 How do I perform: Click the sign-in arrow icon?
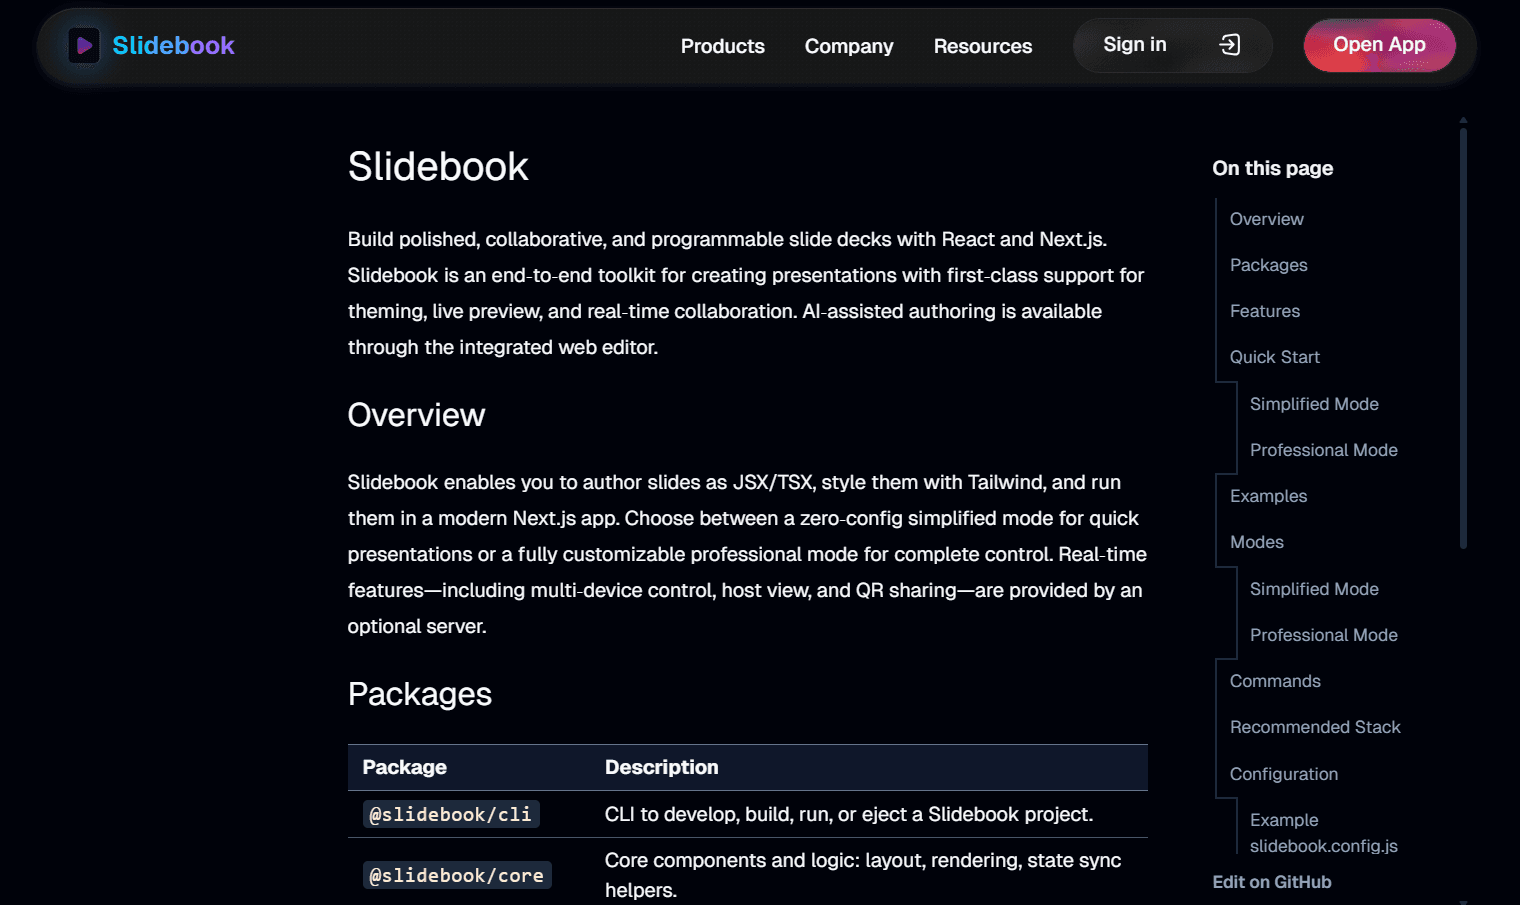(x=1230, y=45)
